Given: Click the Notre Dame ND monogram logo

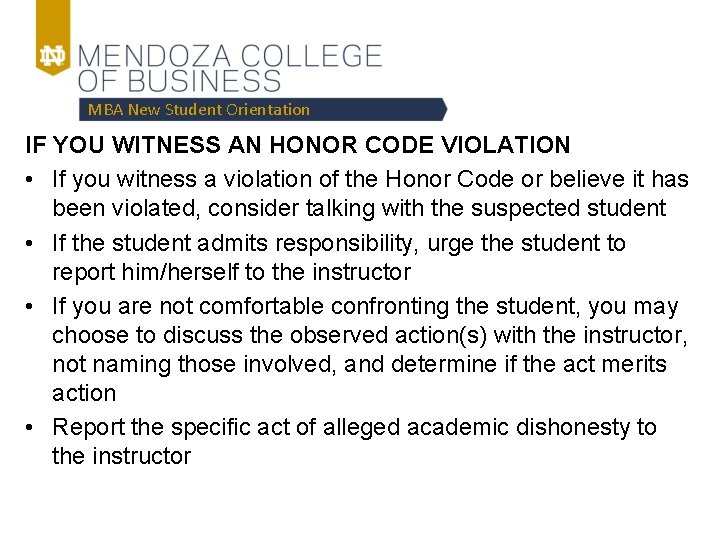Looking at the screenshot, I should click(x=51, y=56).
